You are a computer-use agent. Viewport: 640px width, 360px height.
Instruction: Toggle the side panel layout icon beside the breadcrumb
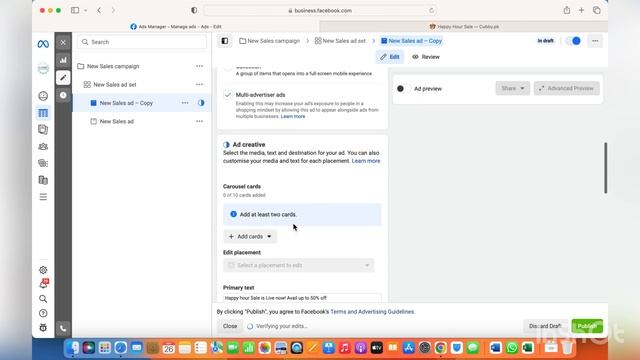coord(225,41)
